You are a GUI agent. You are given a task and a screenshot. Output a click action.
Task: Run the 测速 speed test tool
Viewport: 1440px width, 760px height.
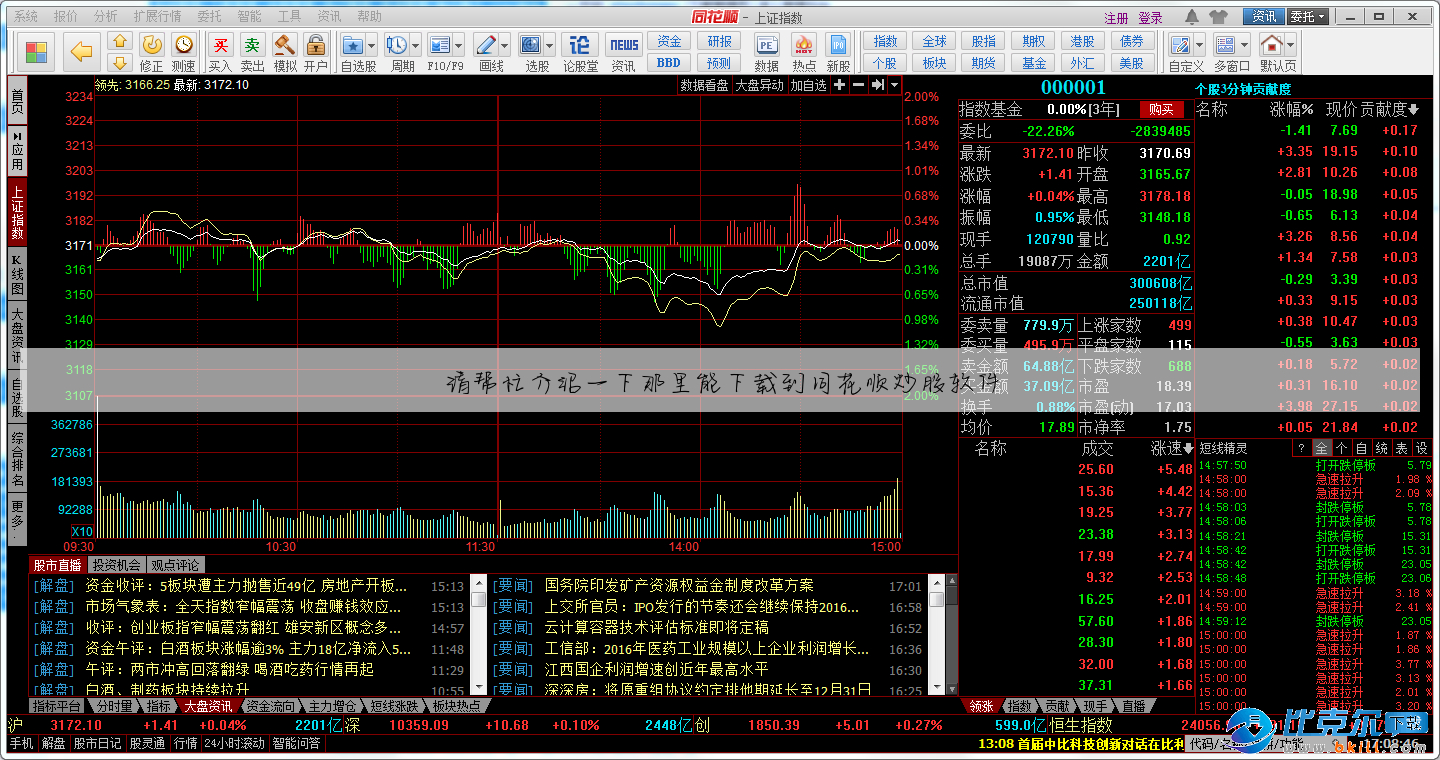tap(184, 52)
